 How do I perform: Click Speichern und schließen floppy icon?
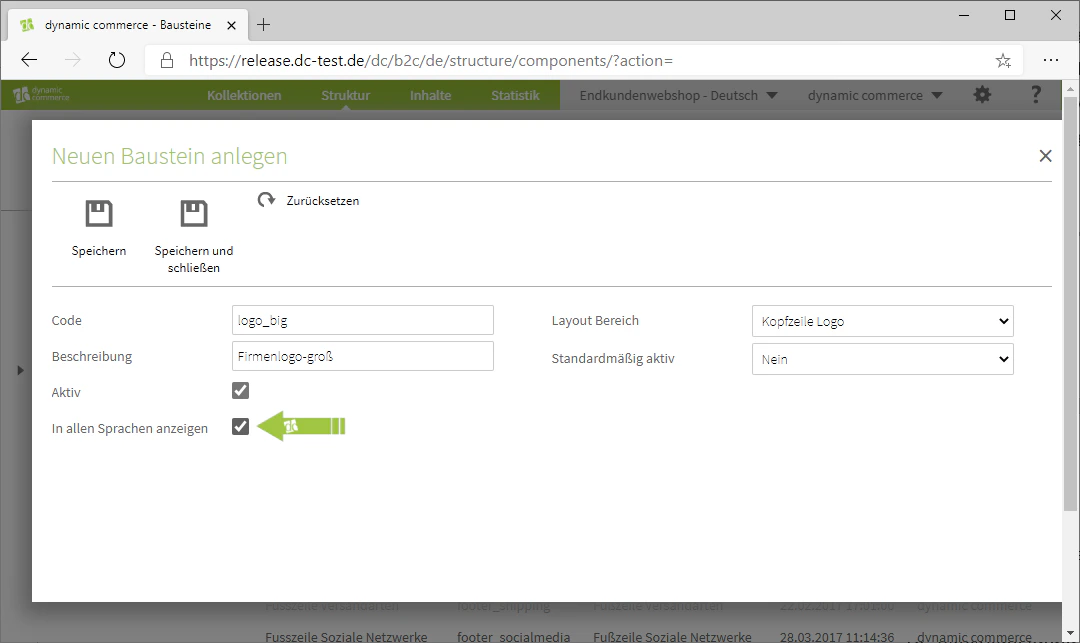pos(194,213)
